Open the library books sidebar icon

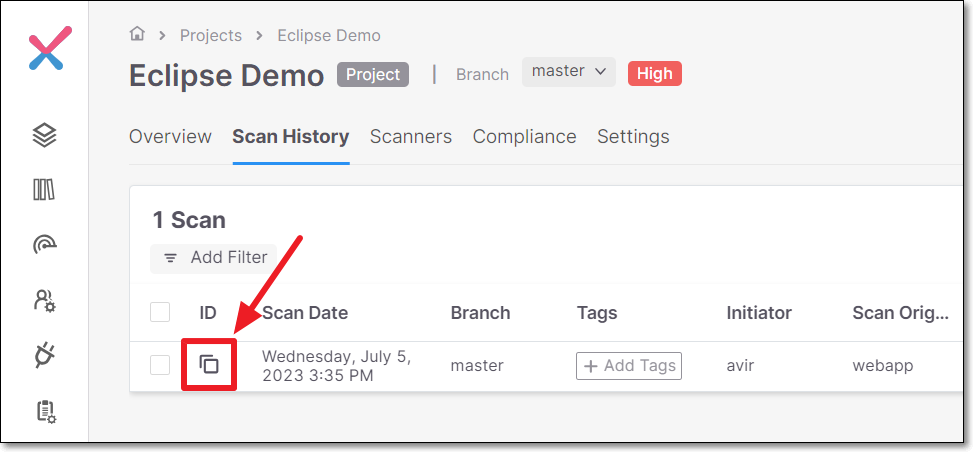(44, 190)
